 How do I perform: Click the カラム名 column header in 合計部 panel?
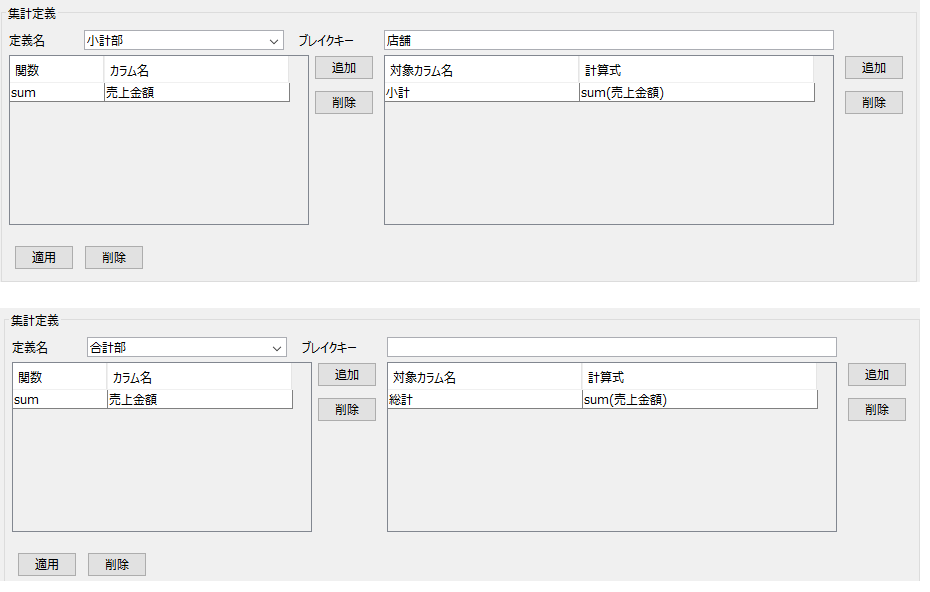click(198, 378)
